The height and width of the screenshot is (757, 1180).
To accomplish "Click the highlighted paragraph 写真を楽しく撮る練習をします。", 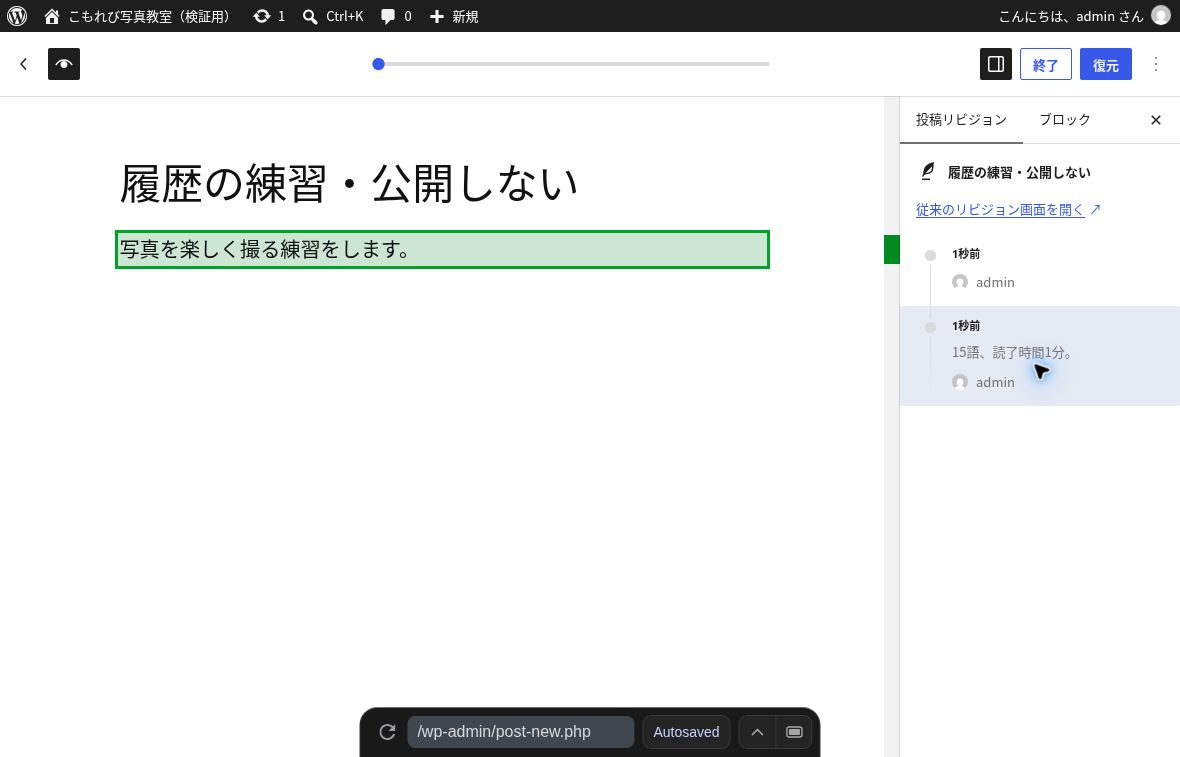I will point(442,249).
